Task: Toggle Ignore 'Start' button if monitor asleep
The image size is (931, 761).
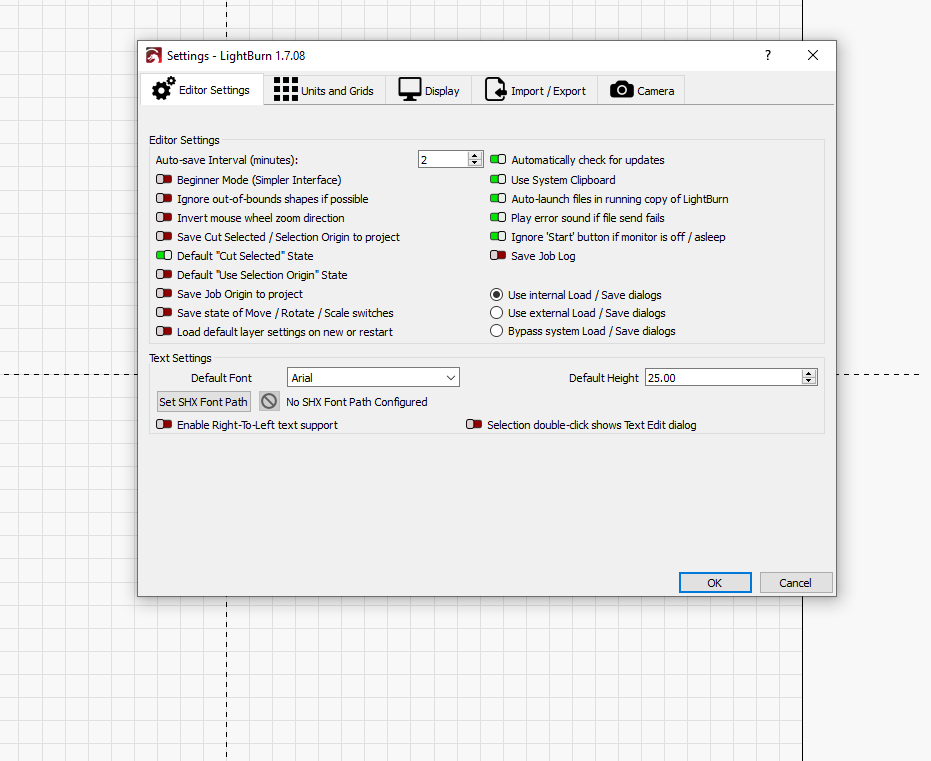Action: point(498,236)
